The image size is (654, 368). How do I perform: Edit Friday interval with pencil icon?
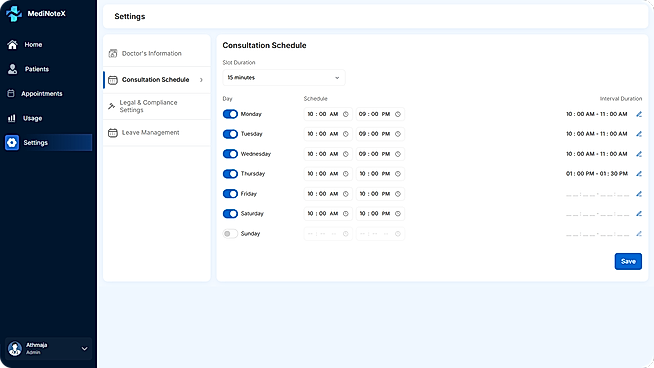[x=639, y=194]
